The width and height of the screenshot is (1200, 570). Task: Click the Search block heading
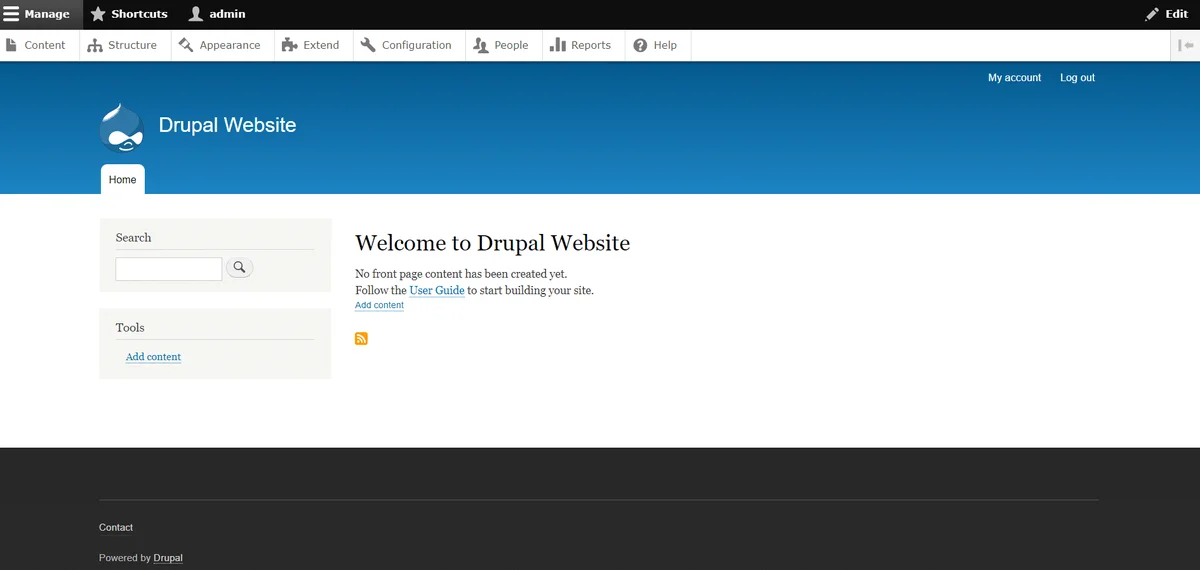133,237
